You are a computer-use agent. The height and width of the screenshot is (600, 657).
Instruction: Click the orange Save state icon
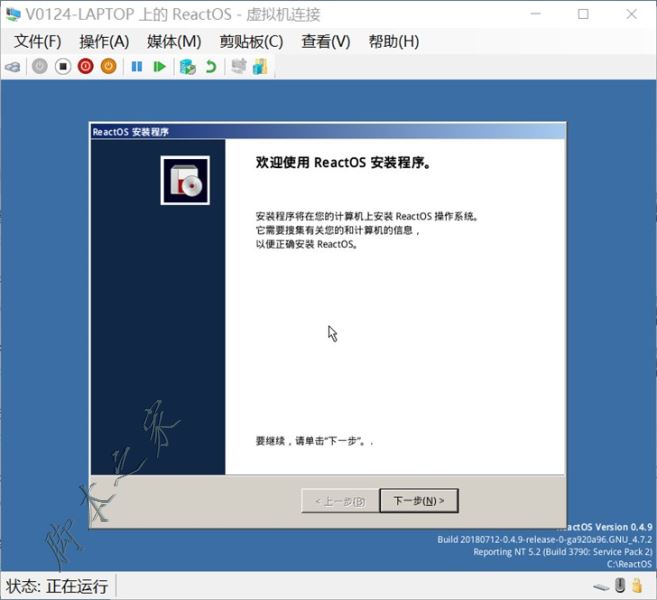tap(108, 67)
